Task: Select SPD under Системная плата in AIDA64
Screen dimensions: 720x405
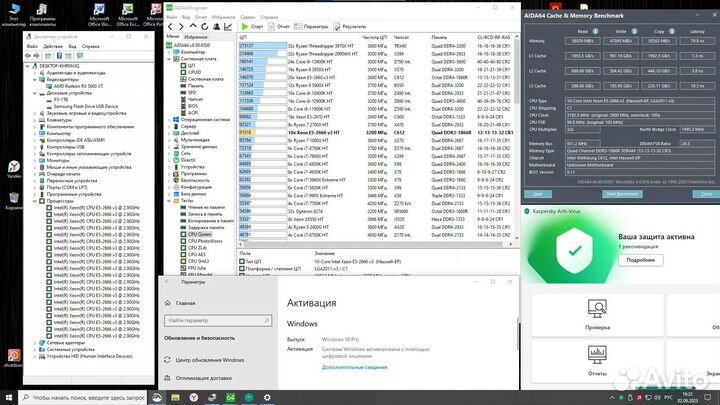Action: tap(192, 92)
